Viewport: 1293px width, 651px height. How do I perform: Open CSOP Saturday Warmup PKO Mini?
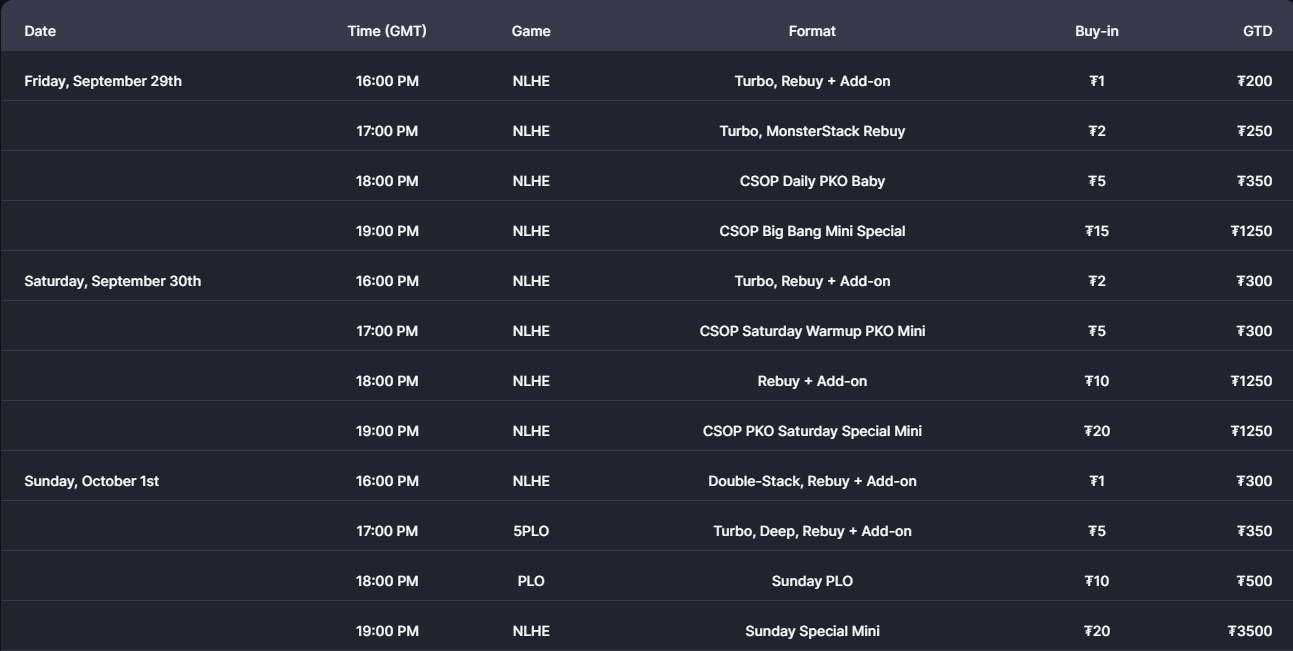(x=812, y=331)
